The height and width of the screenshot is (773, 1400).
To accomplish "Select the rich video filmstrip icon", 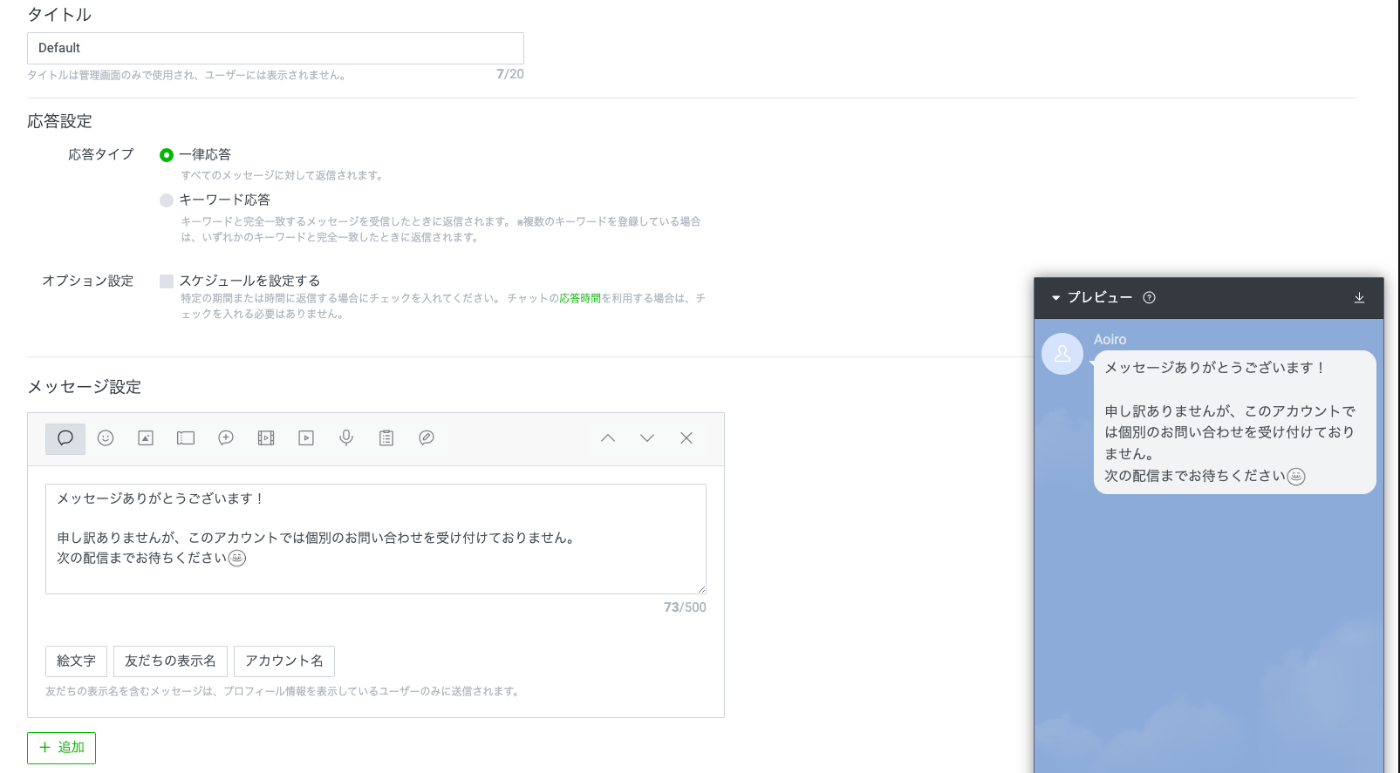I will tap(266, 438).
